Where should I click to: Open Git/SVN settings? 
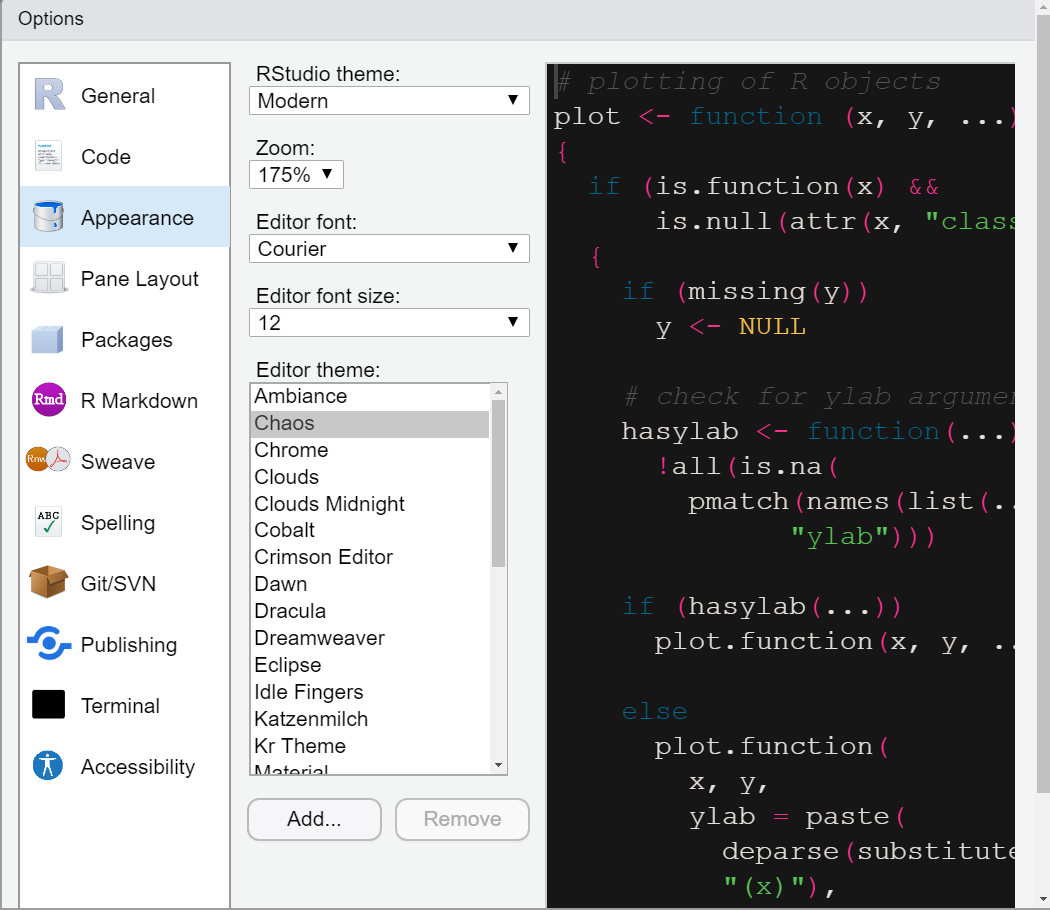(x=125, y=583)
